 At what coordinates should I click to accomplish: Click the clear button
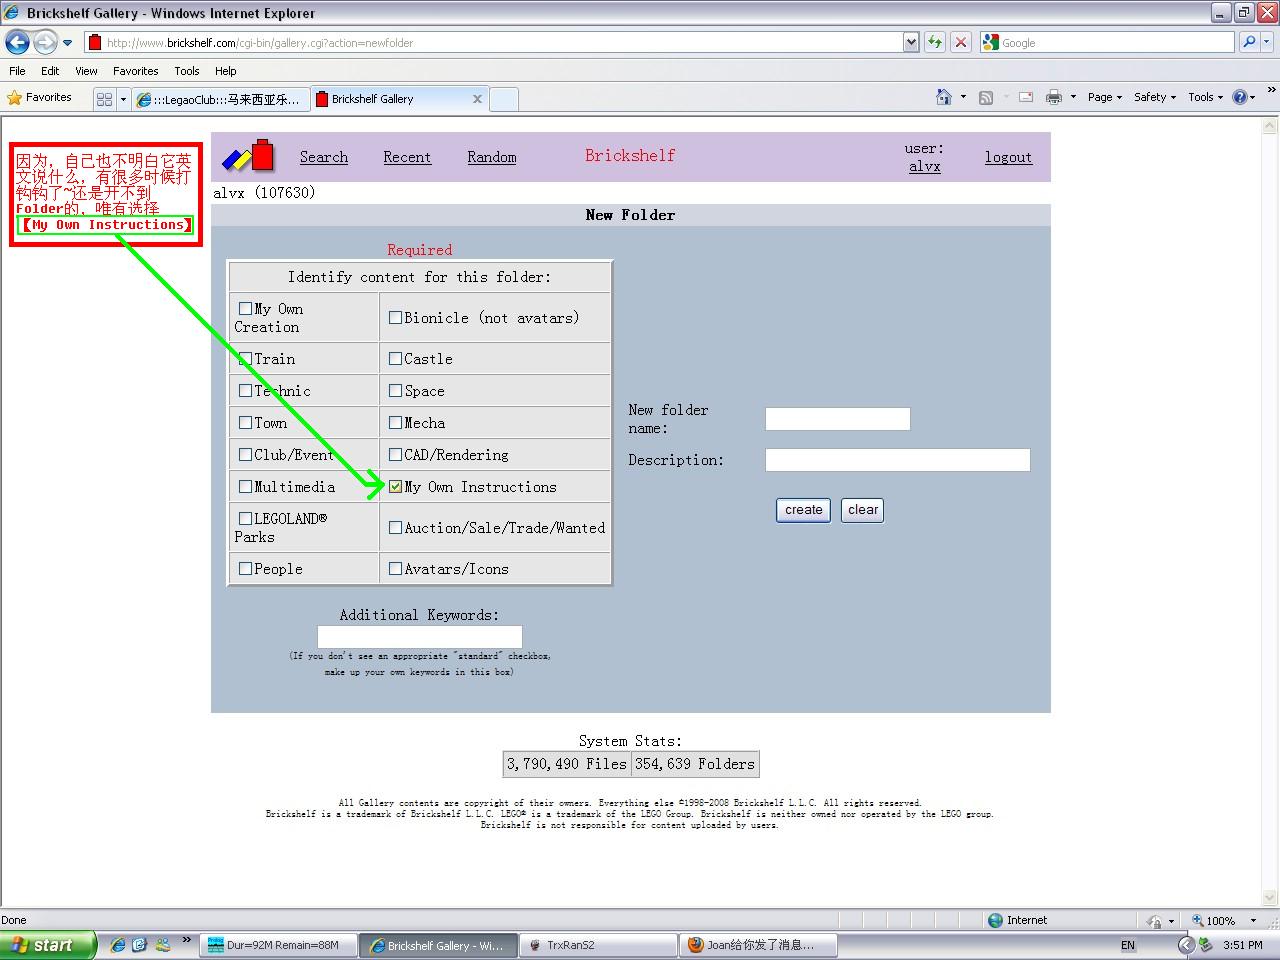[863, 510]
